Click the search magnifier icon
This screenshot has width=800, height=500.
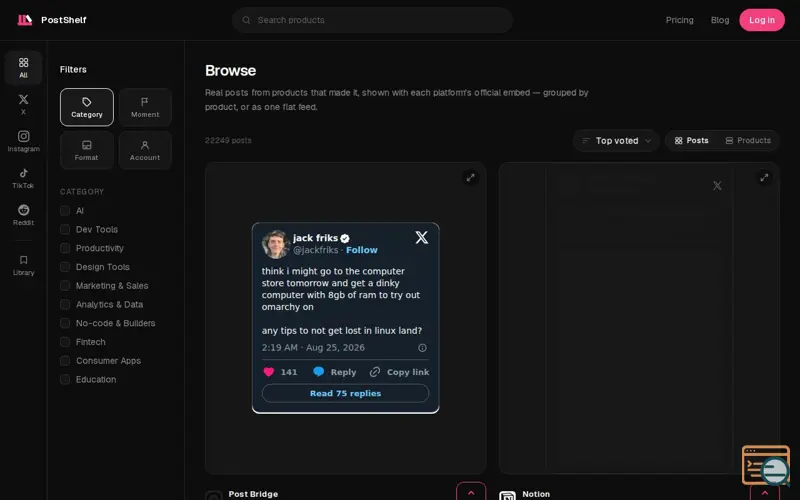click(x=246, y=20)
